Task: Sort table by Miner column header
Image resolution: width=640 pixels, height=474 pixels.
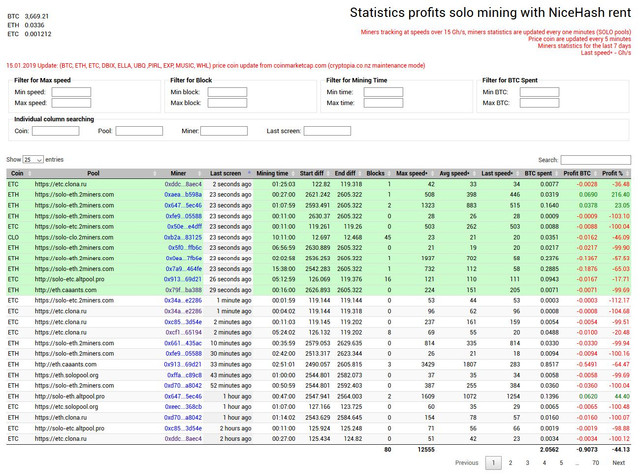Action: (x=178, y=173)
